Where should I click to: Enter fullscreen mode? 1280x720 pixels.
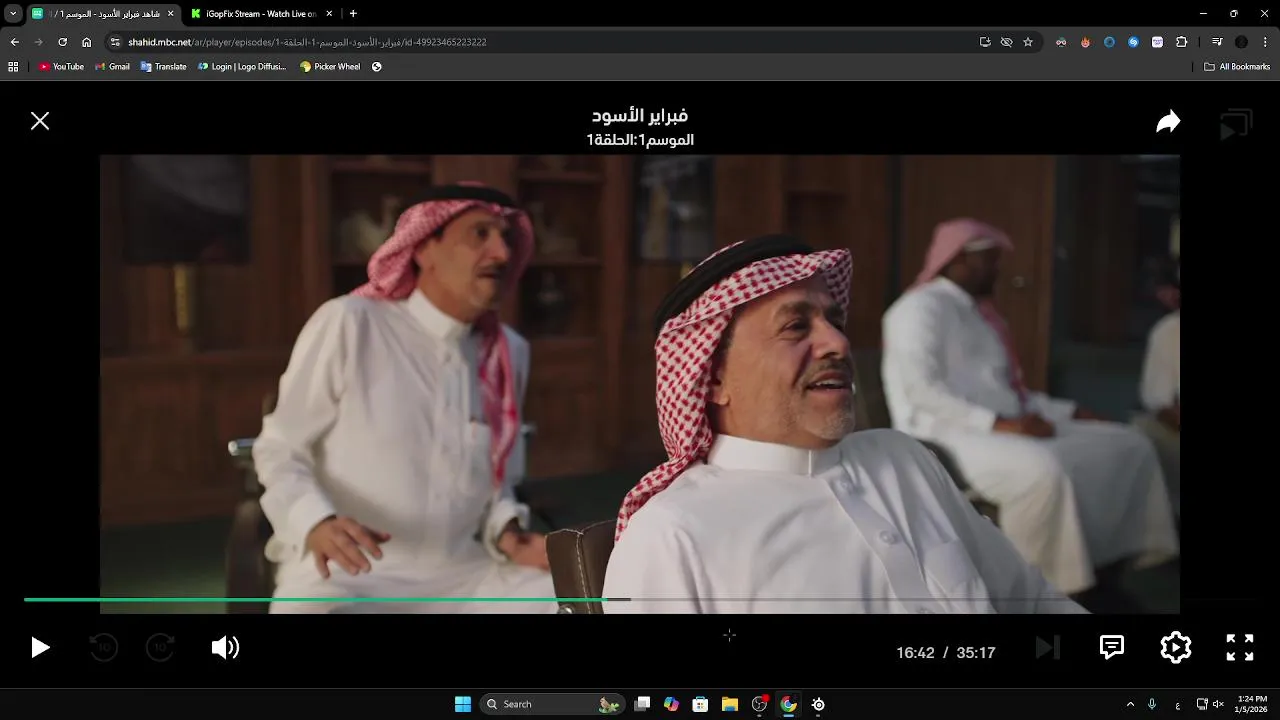pos(1240,648)
